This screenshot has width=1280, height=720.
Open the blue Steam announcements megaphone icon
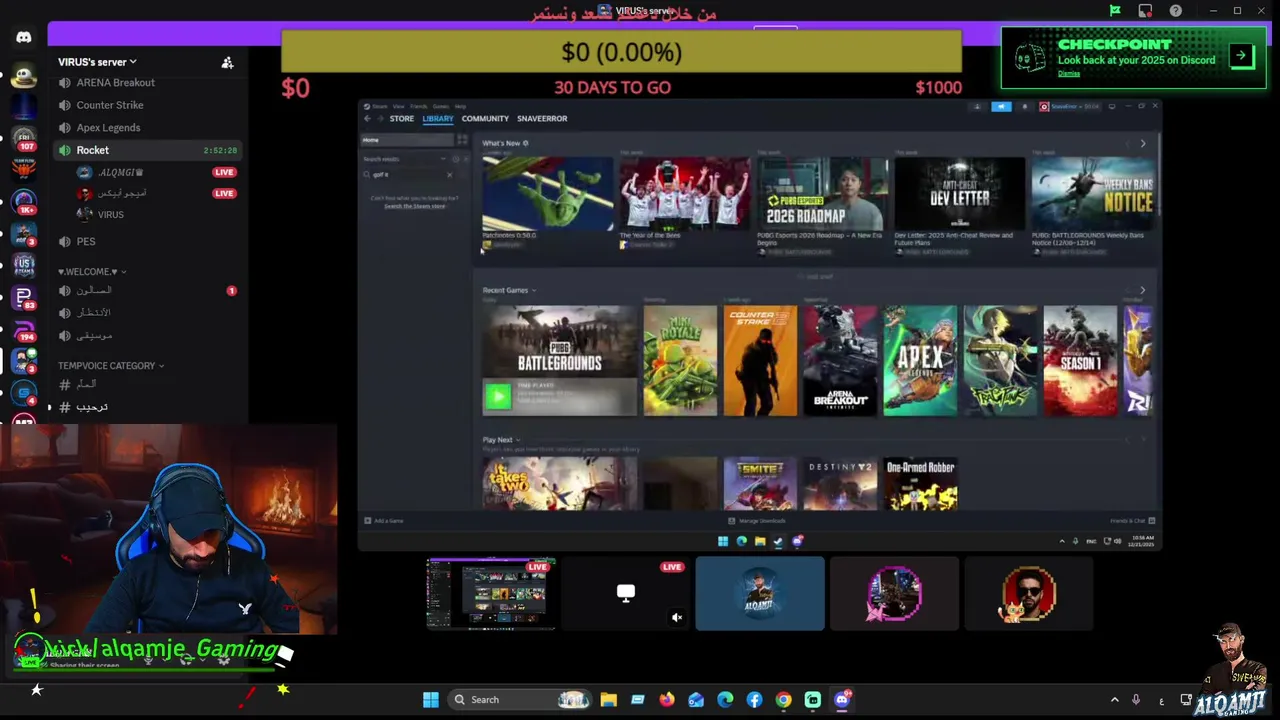[1001, 106]
